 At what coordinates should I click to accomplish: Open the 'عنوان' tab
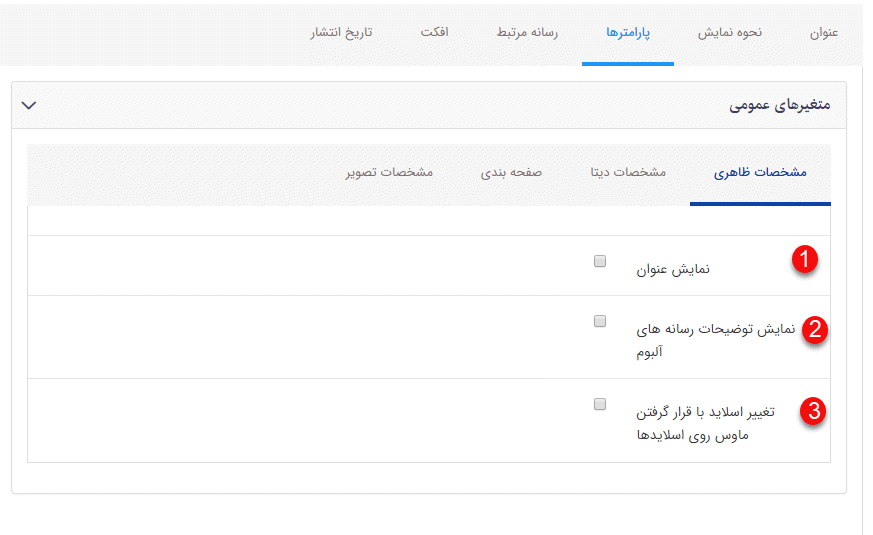tap(823, 32)
